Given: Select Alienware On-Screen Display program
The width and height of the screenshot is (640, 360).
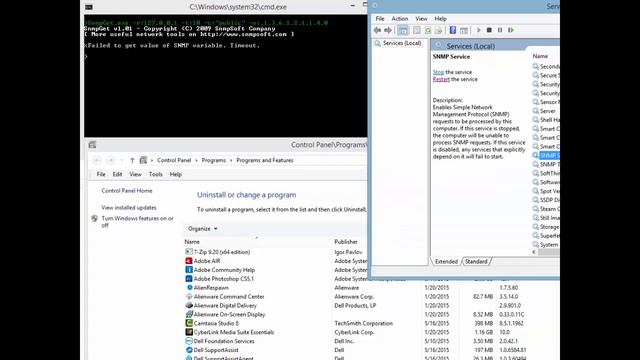Looking at the screenshot, I should [x=229, y=315].
